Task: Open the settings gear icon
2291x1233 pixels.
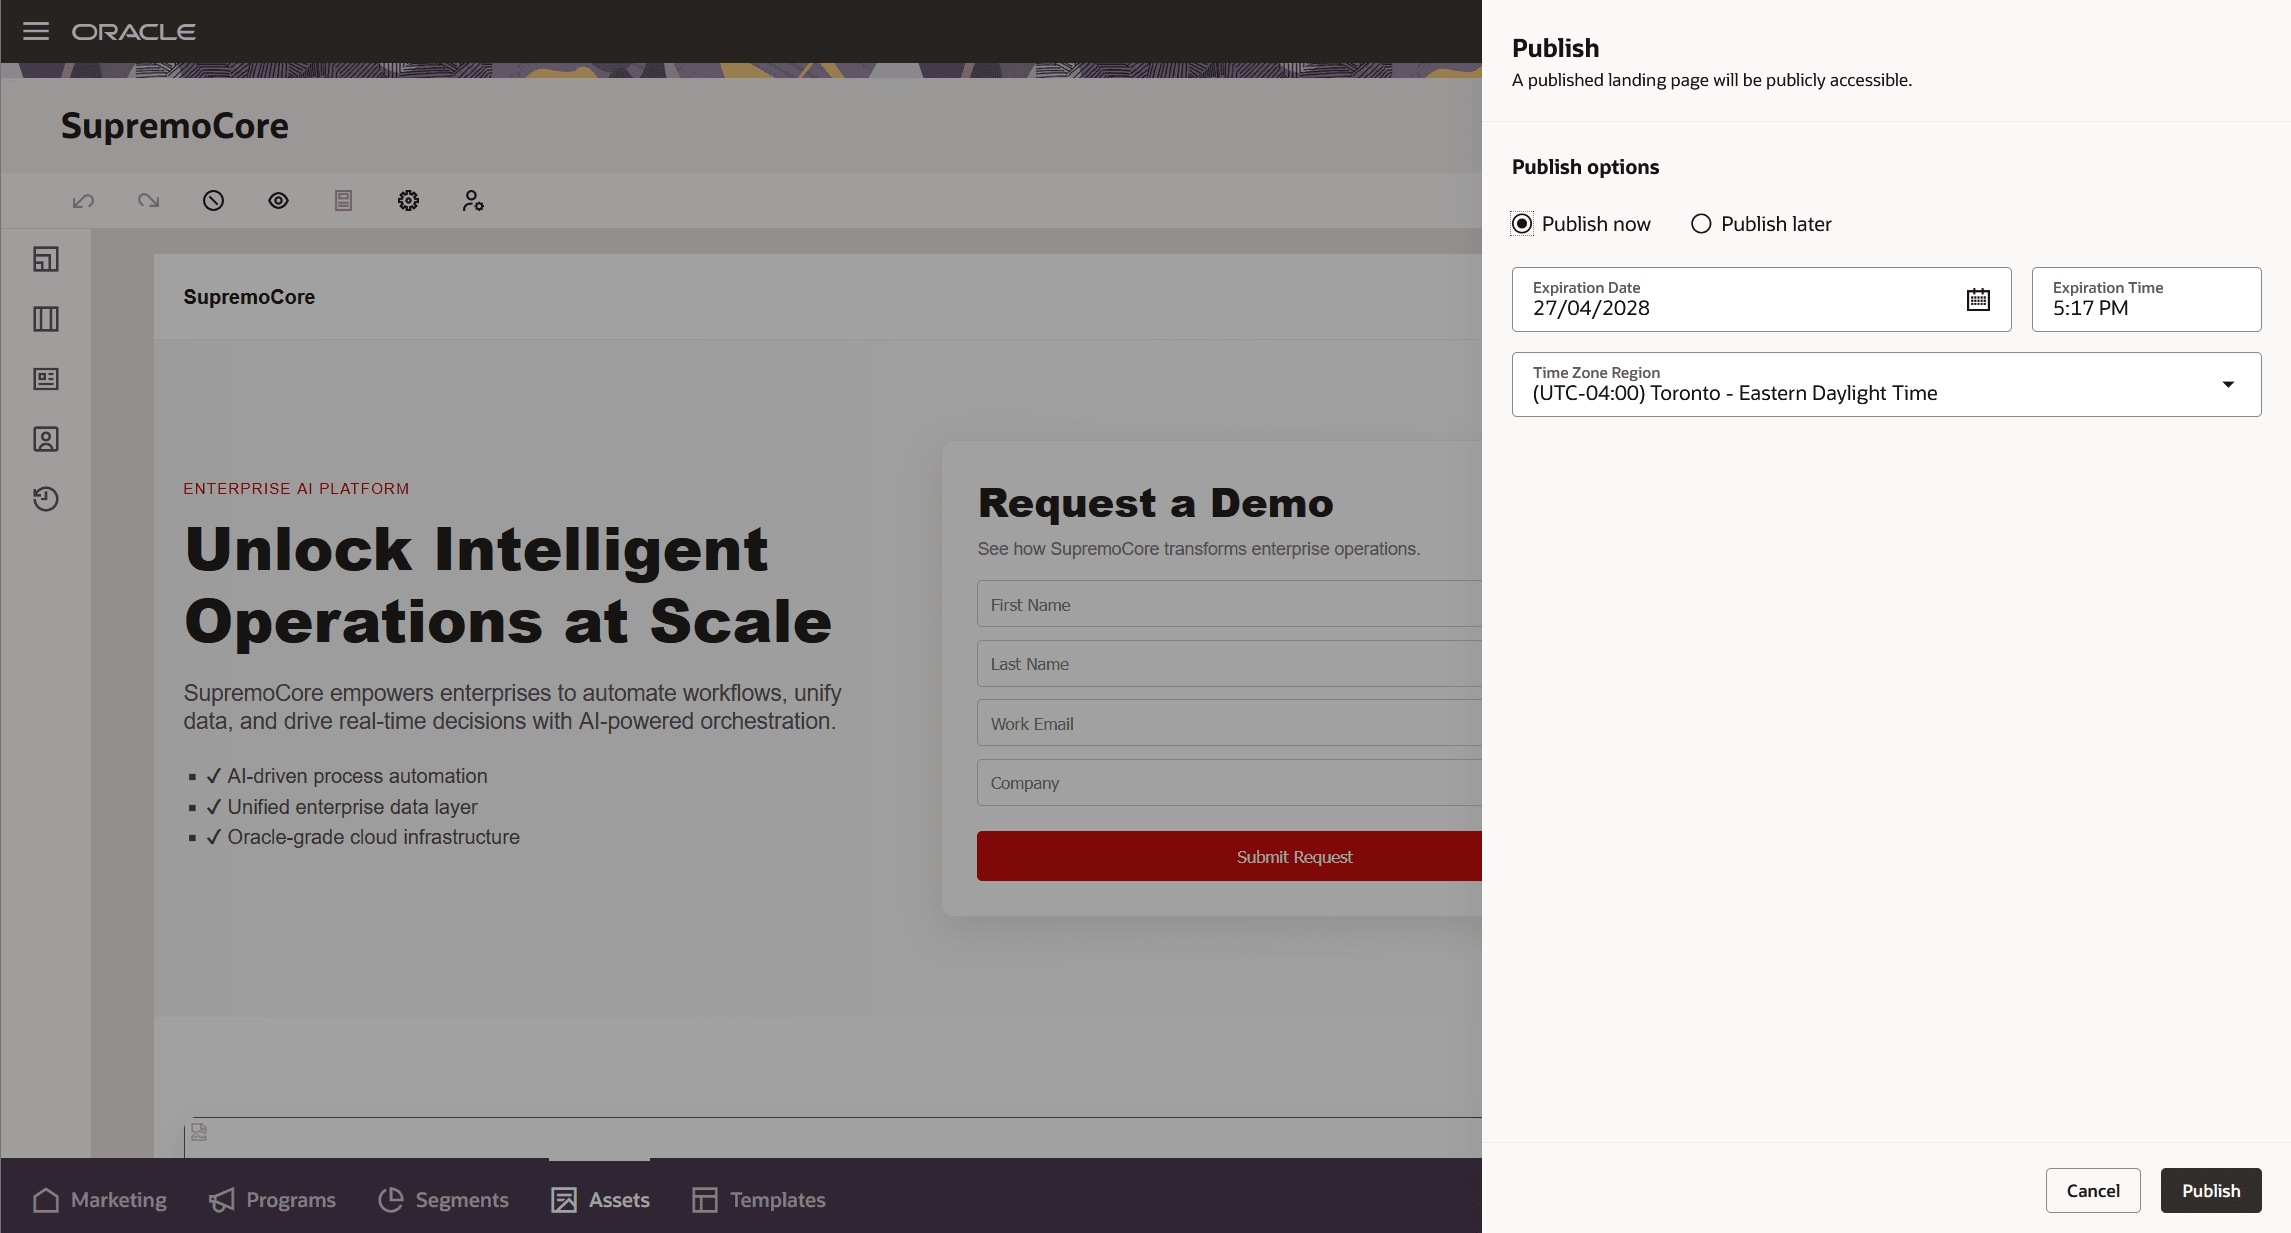Action: [x=408, y=201]
